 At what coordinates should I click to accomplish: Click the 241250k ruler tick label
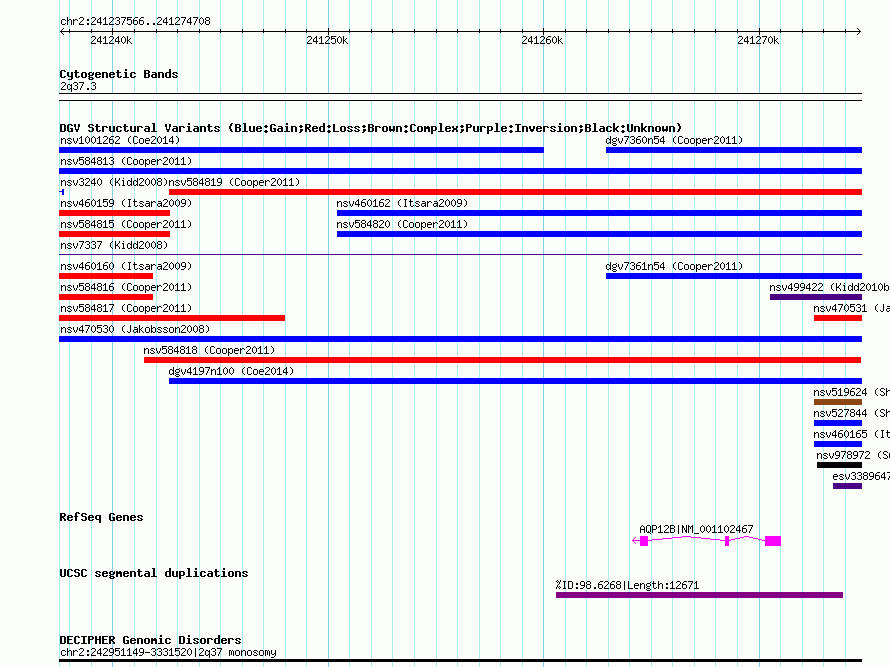click(327, 40)
